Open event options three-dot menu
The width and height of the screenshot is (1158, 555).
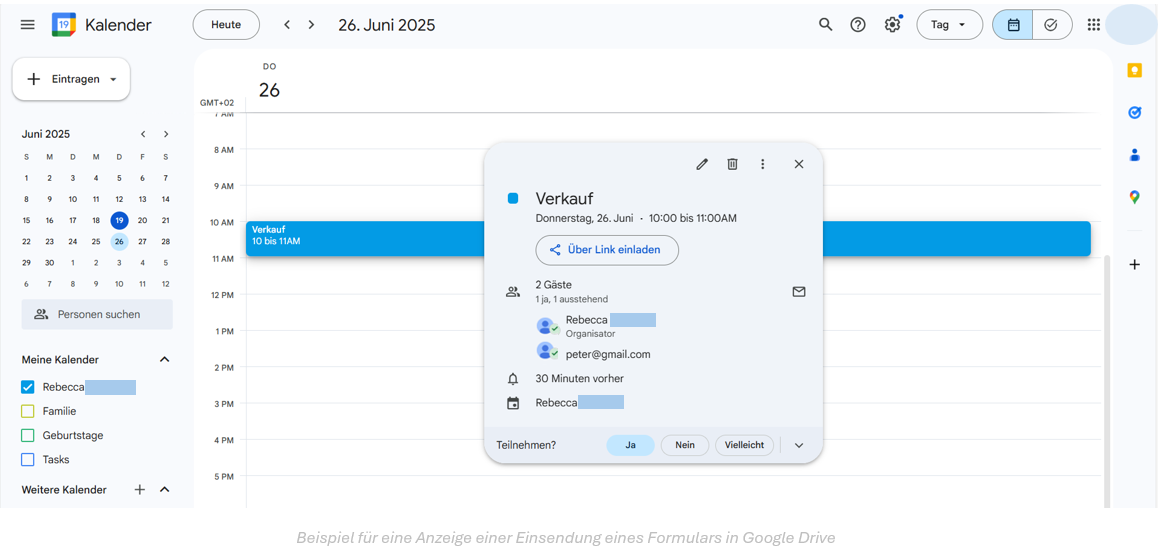click(x=762, y=164)
